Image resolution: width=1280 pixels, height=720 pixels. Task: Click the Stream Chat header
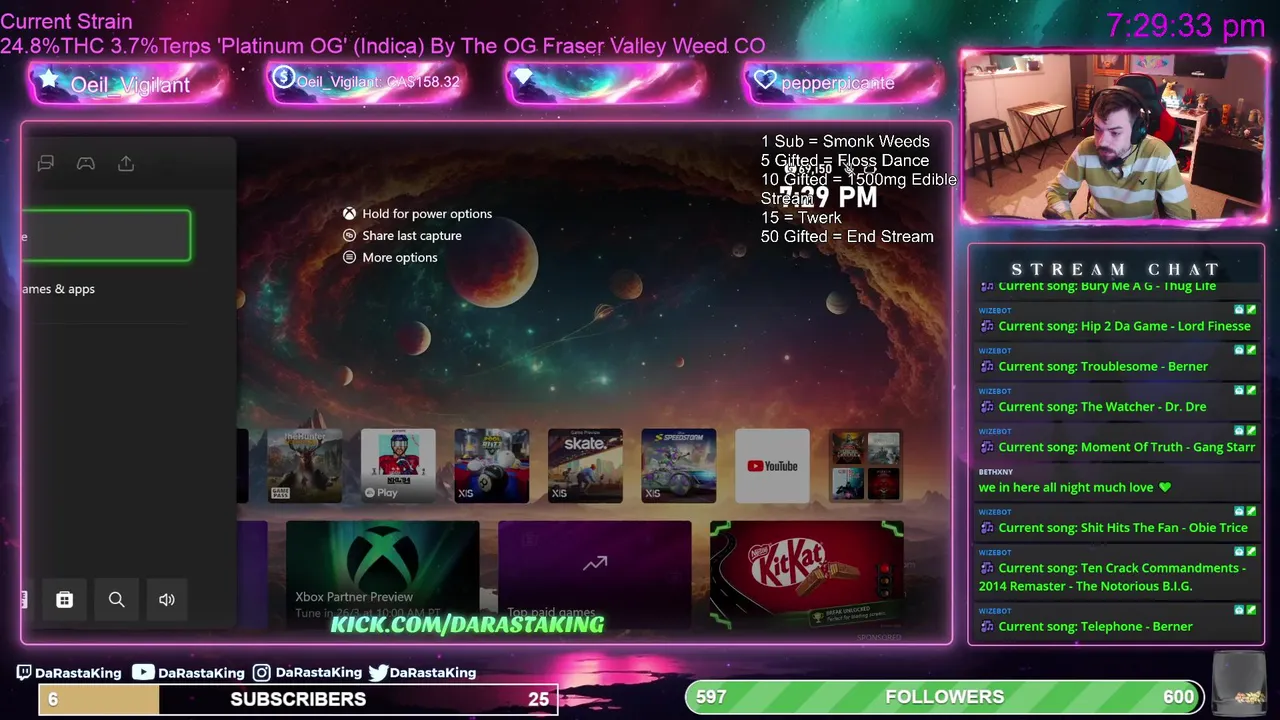[x=1116, y=270]
